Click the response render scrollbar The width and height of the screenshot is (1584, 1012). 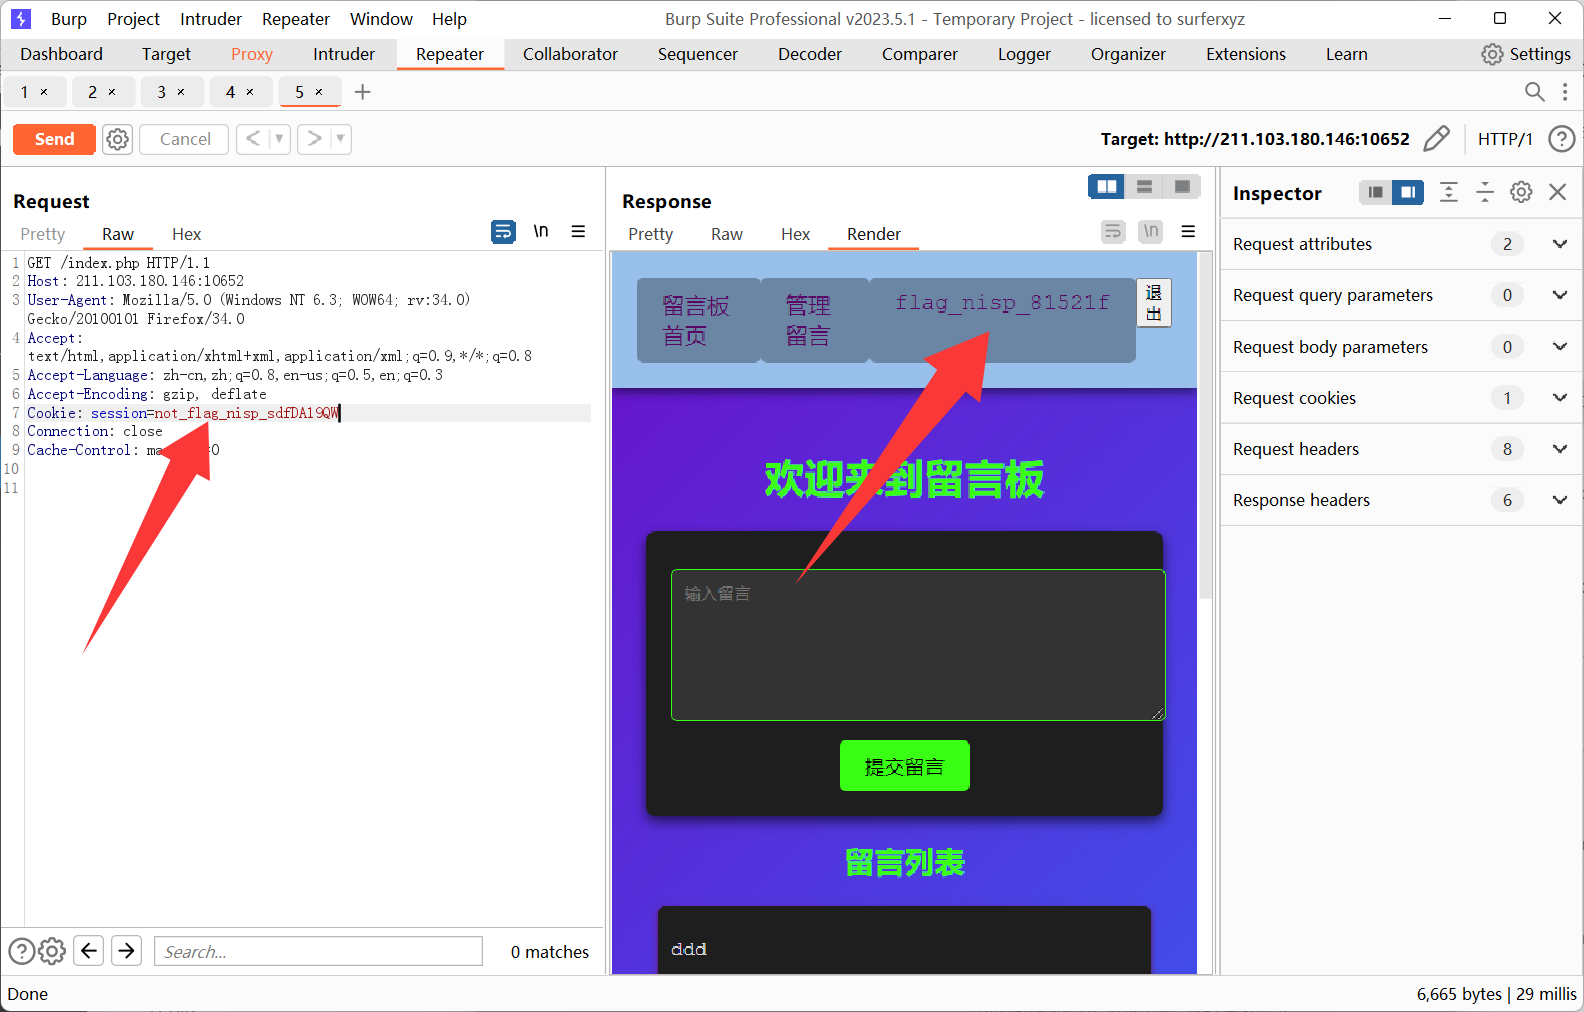click(1205, 425)
